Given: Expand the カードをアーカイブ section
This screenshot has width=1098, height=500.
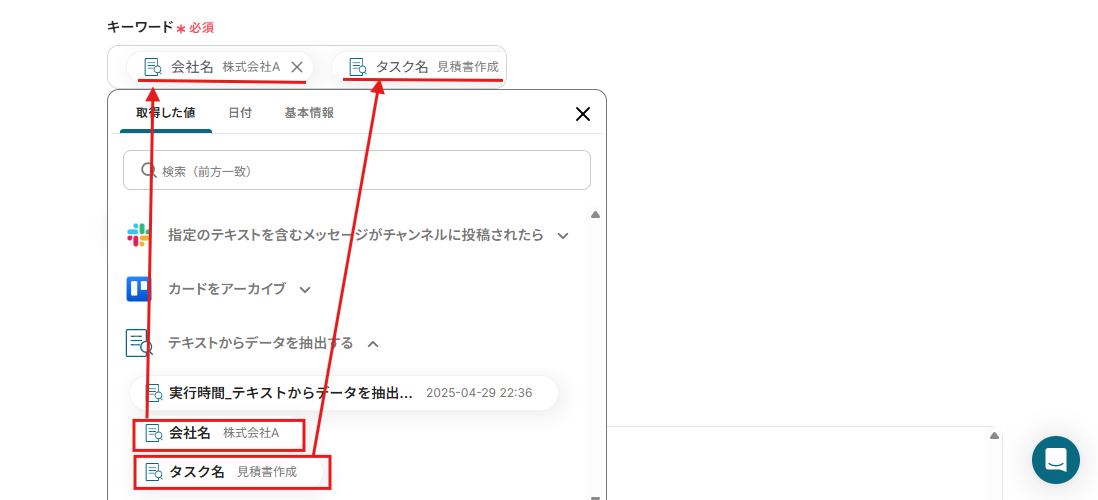Looking at the screenshot, I should tap(305, 289).
